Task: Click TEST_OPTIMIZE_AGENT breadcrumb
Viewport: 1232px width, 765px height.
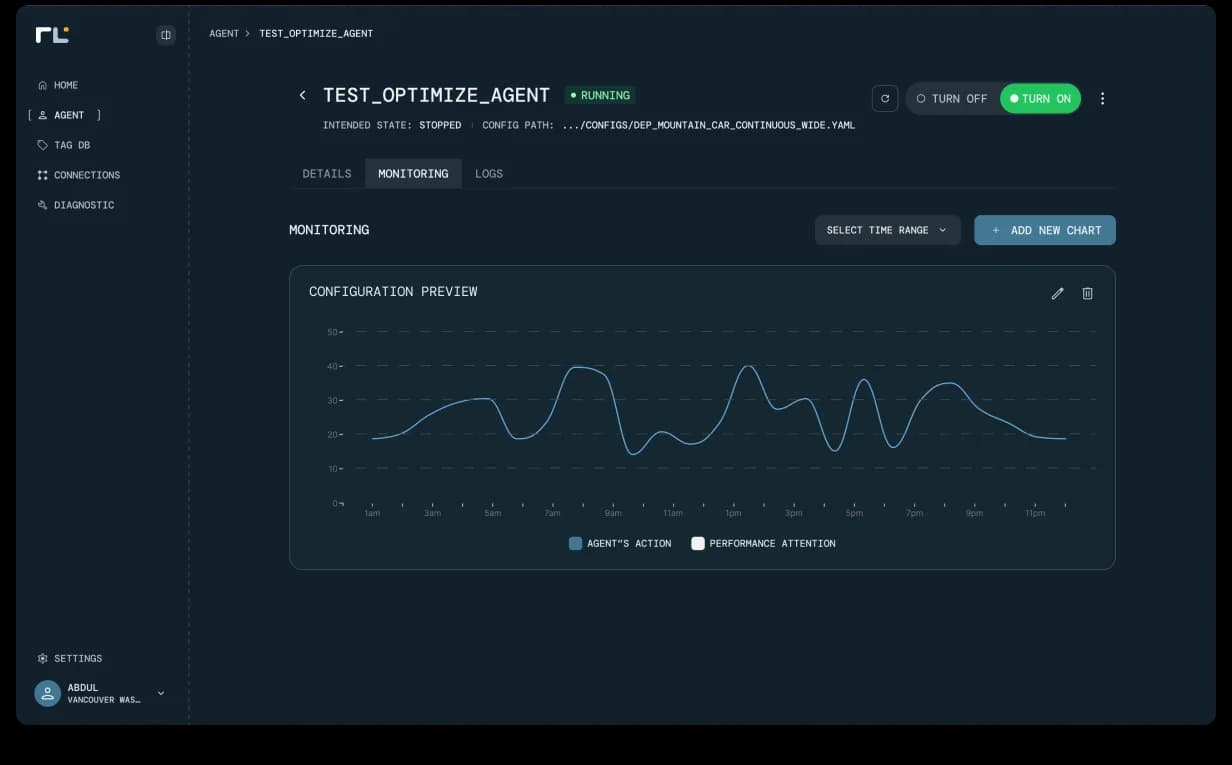Action: click(x=316, y=34)
